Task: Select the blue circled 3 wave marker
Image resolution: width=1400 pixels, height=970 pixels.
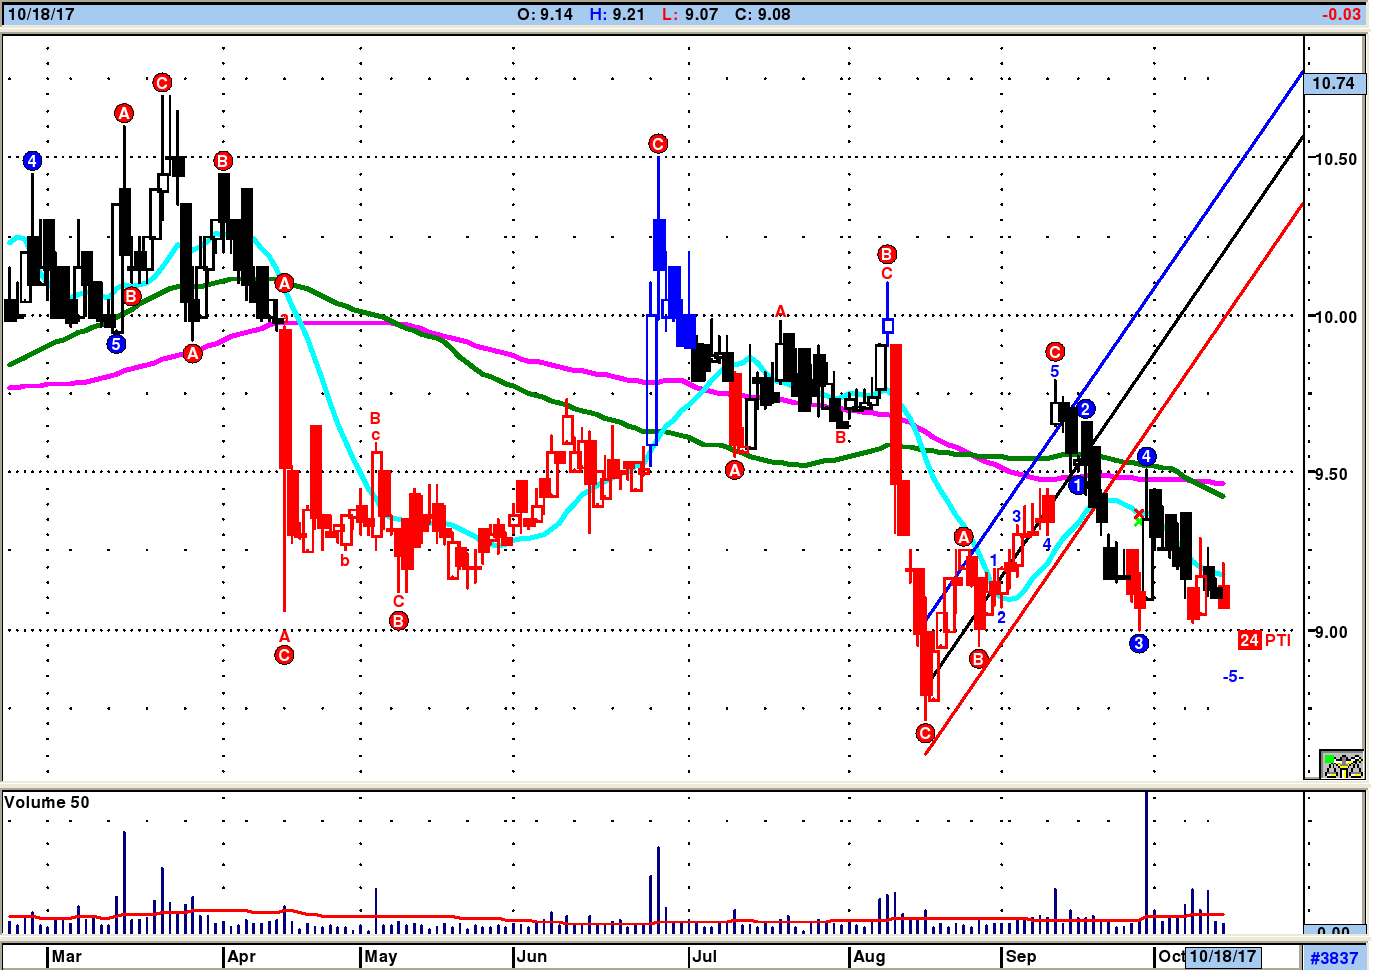Action: [x=1139, y=644]
